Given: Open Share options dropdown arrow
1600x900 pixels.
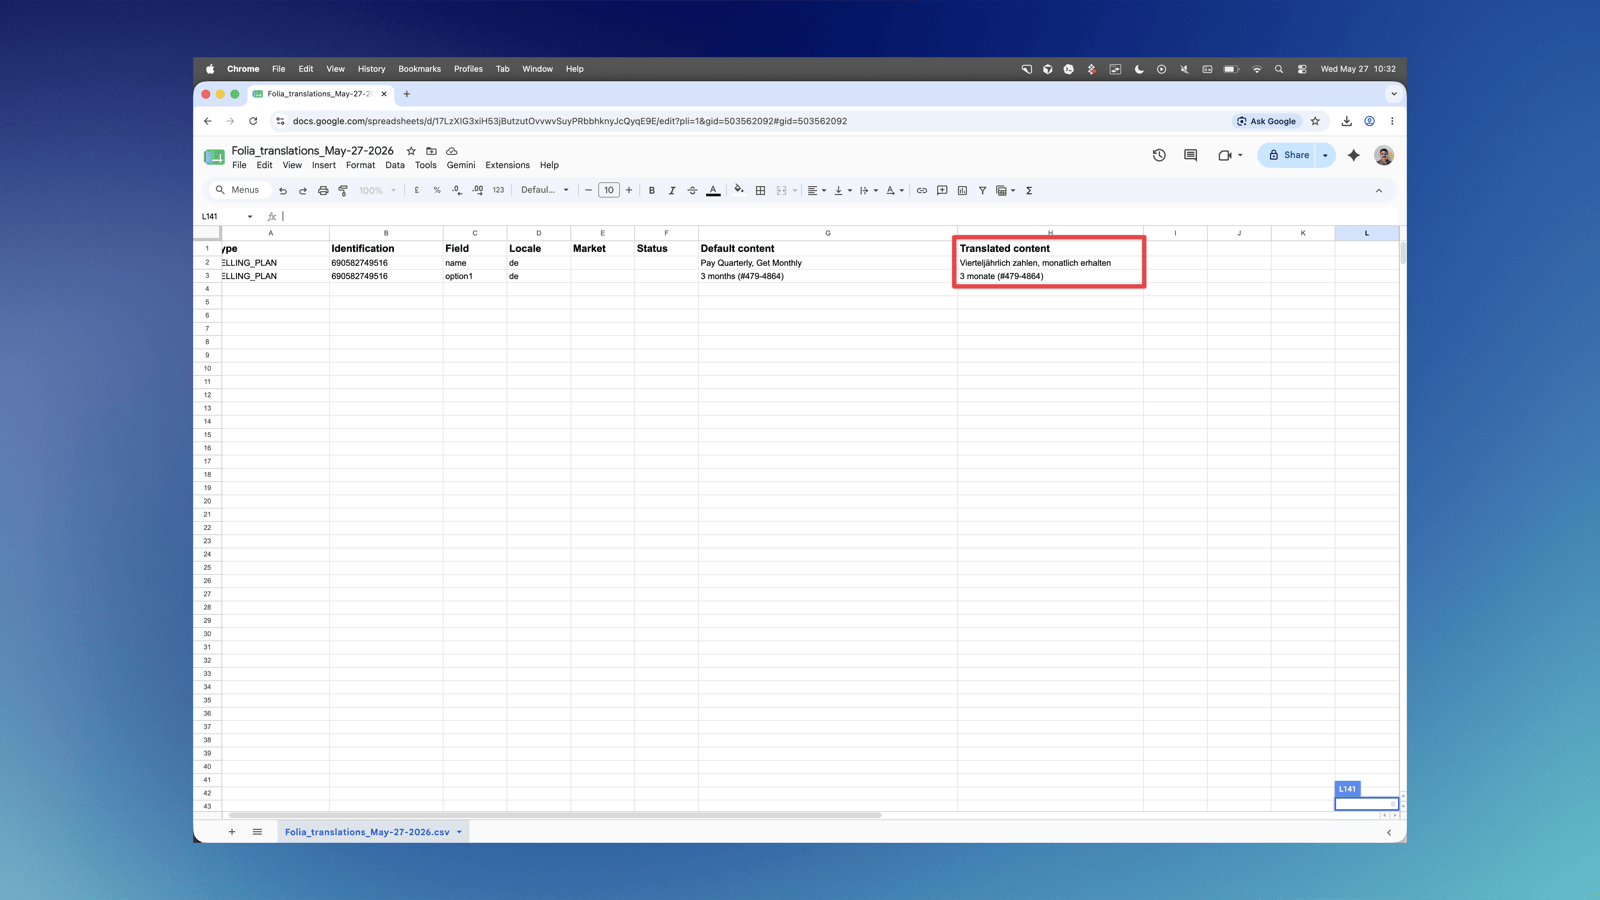Looking at the screenshot, I should click(x=1326, y=155).
